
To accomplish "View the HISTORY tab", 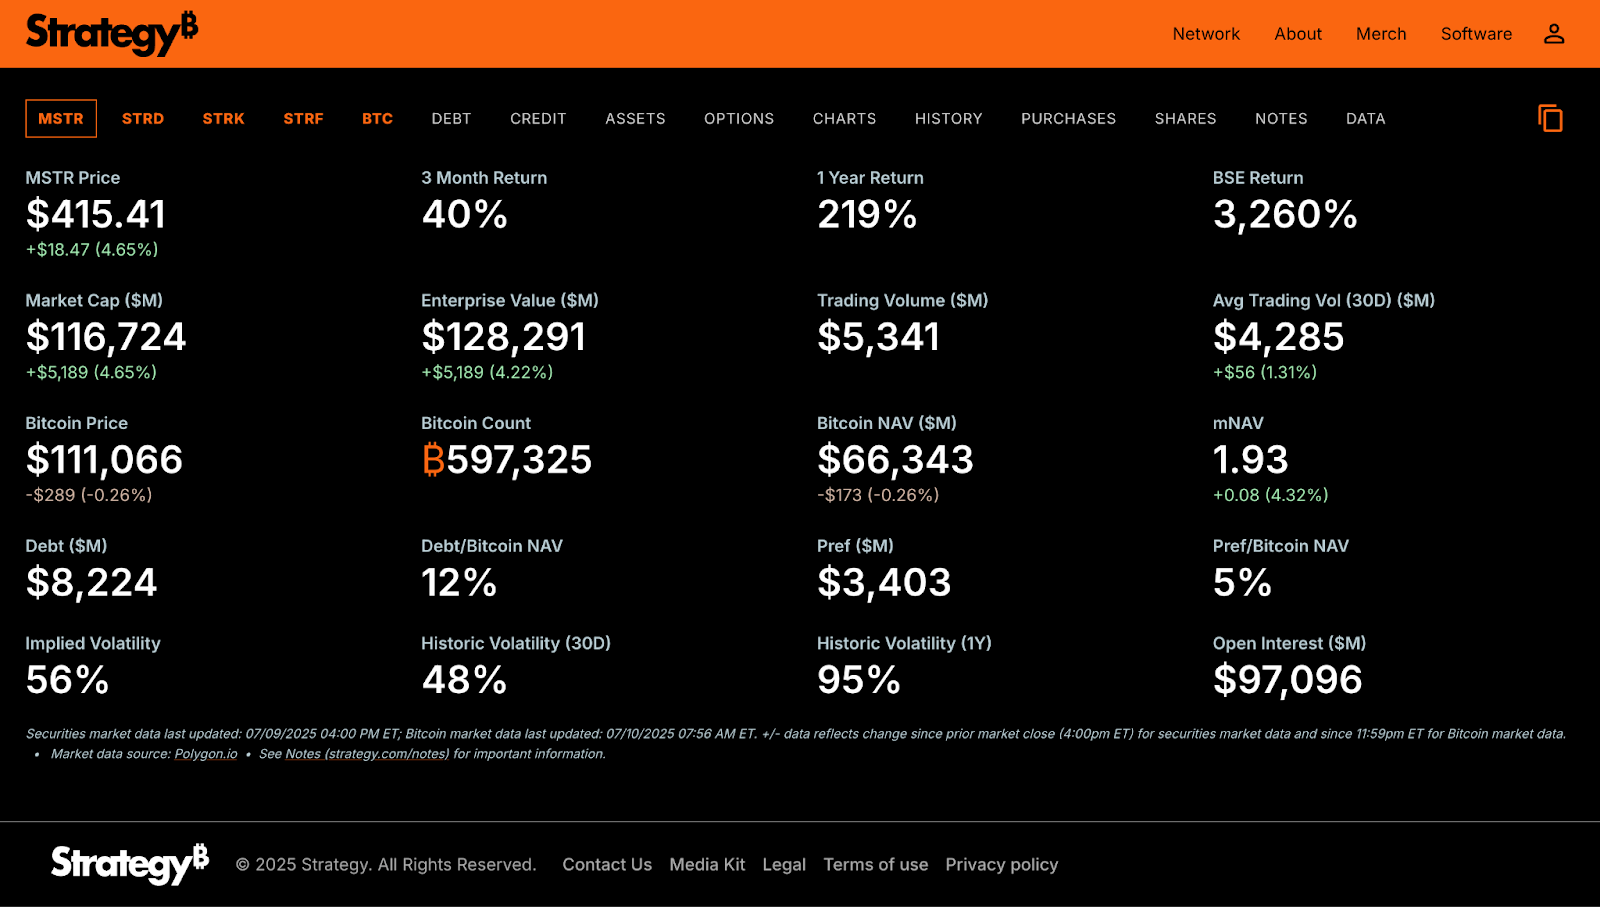I will pos(948,118).
